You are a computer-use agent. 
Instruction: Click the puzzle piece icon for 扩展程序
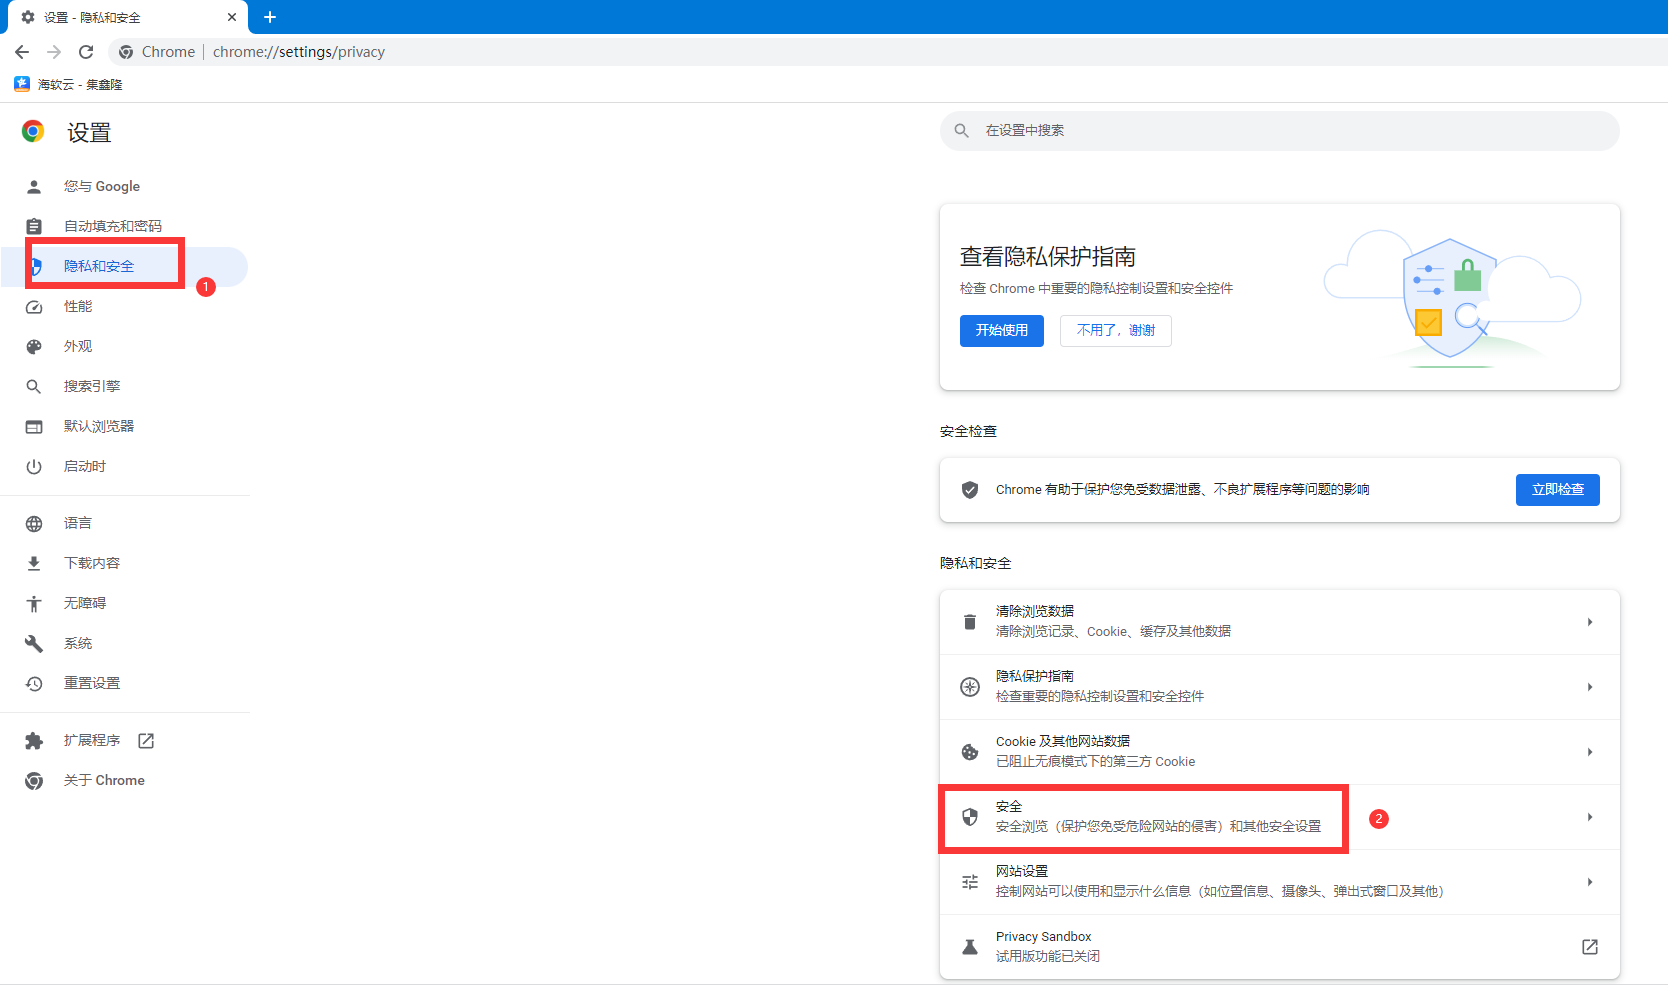pos(34,741)
